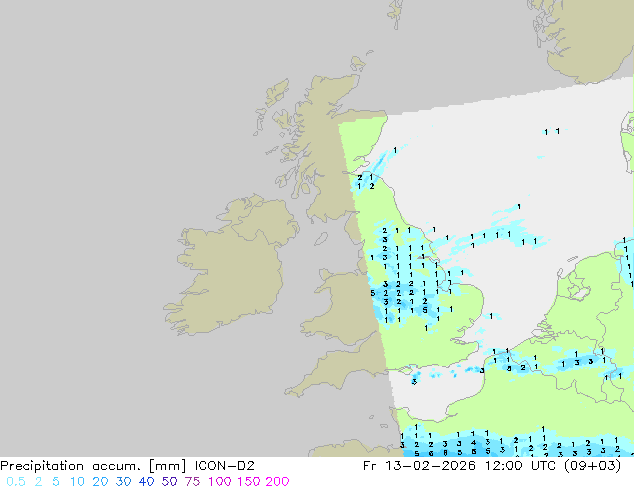Click the magenta 100 legend value
The image size is (634, 490).
pyautogui.click(x=220, y=482)
